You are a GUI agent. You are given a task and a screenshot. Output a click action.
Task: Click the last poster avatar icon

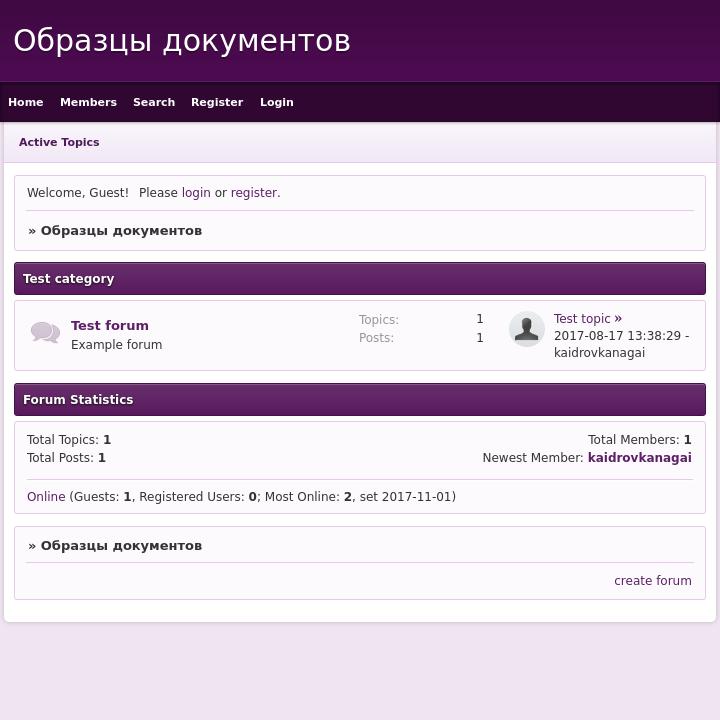[526, 329]
